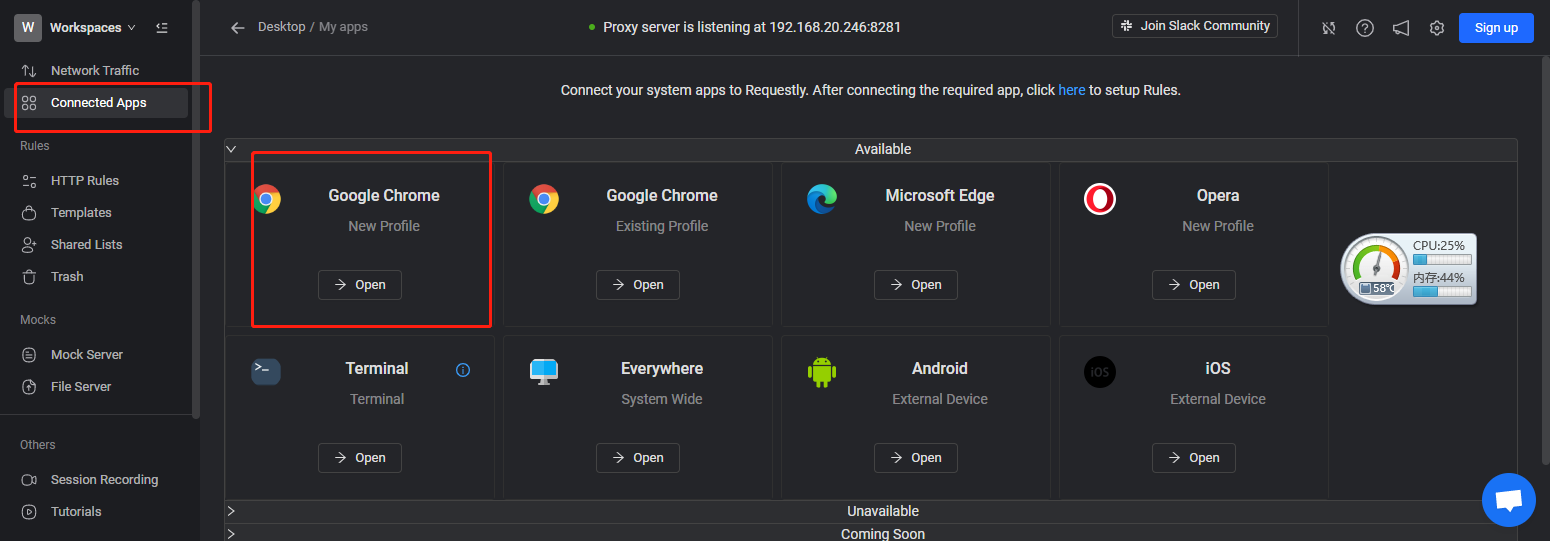Open Google Chrome with New Profile
Image resolution: width=1550 pixels, height=541 pixels.
360,285
